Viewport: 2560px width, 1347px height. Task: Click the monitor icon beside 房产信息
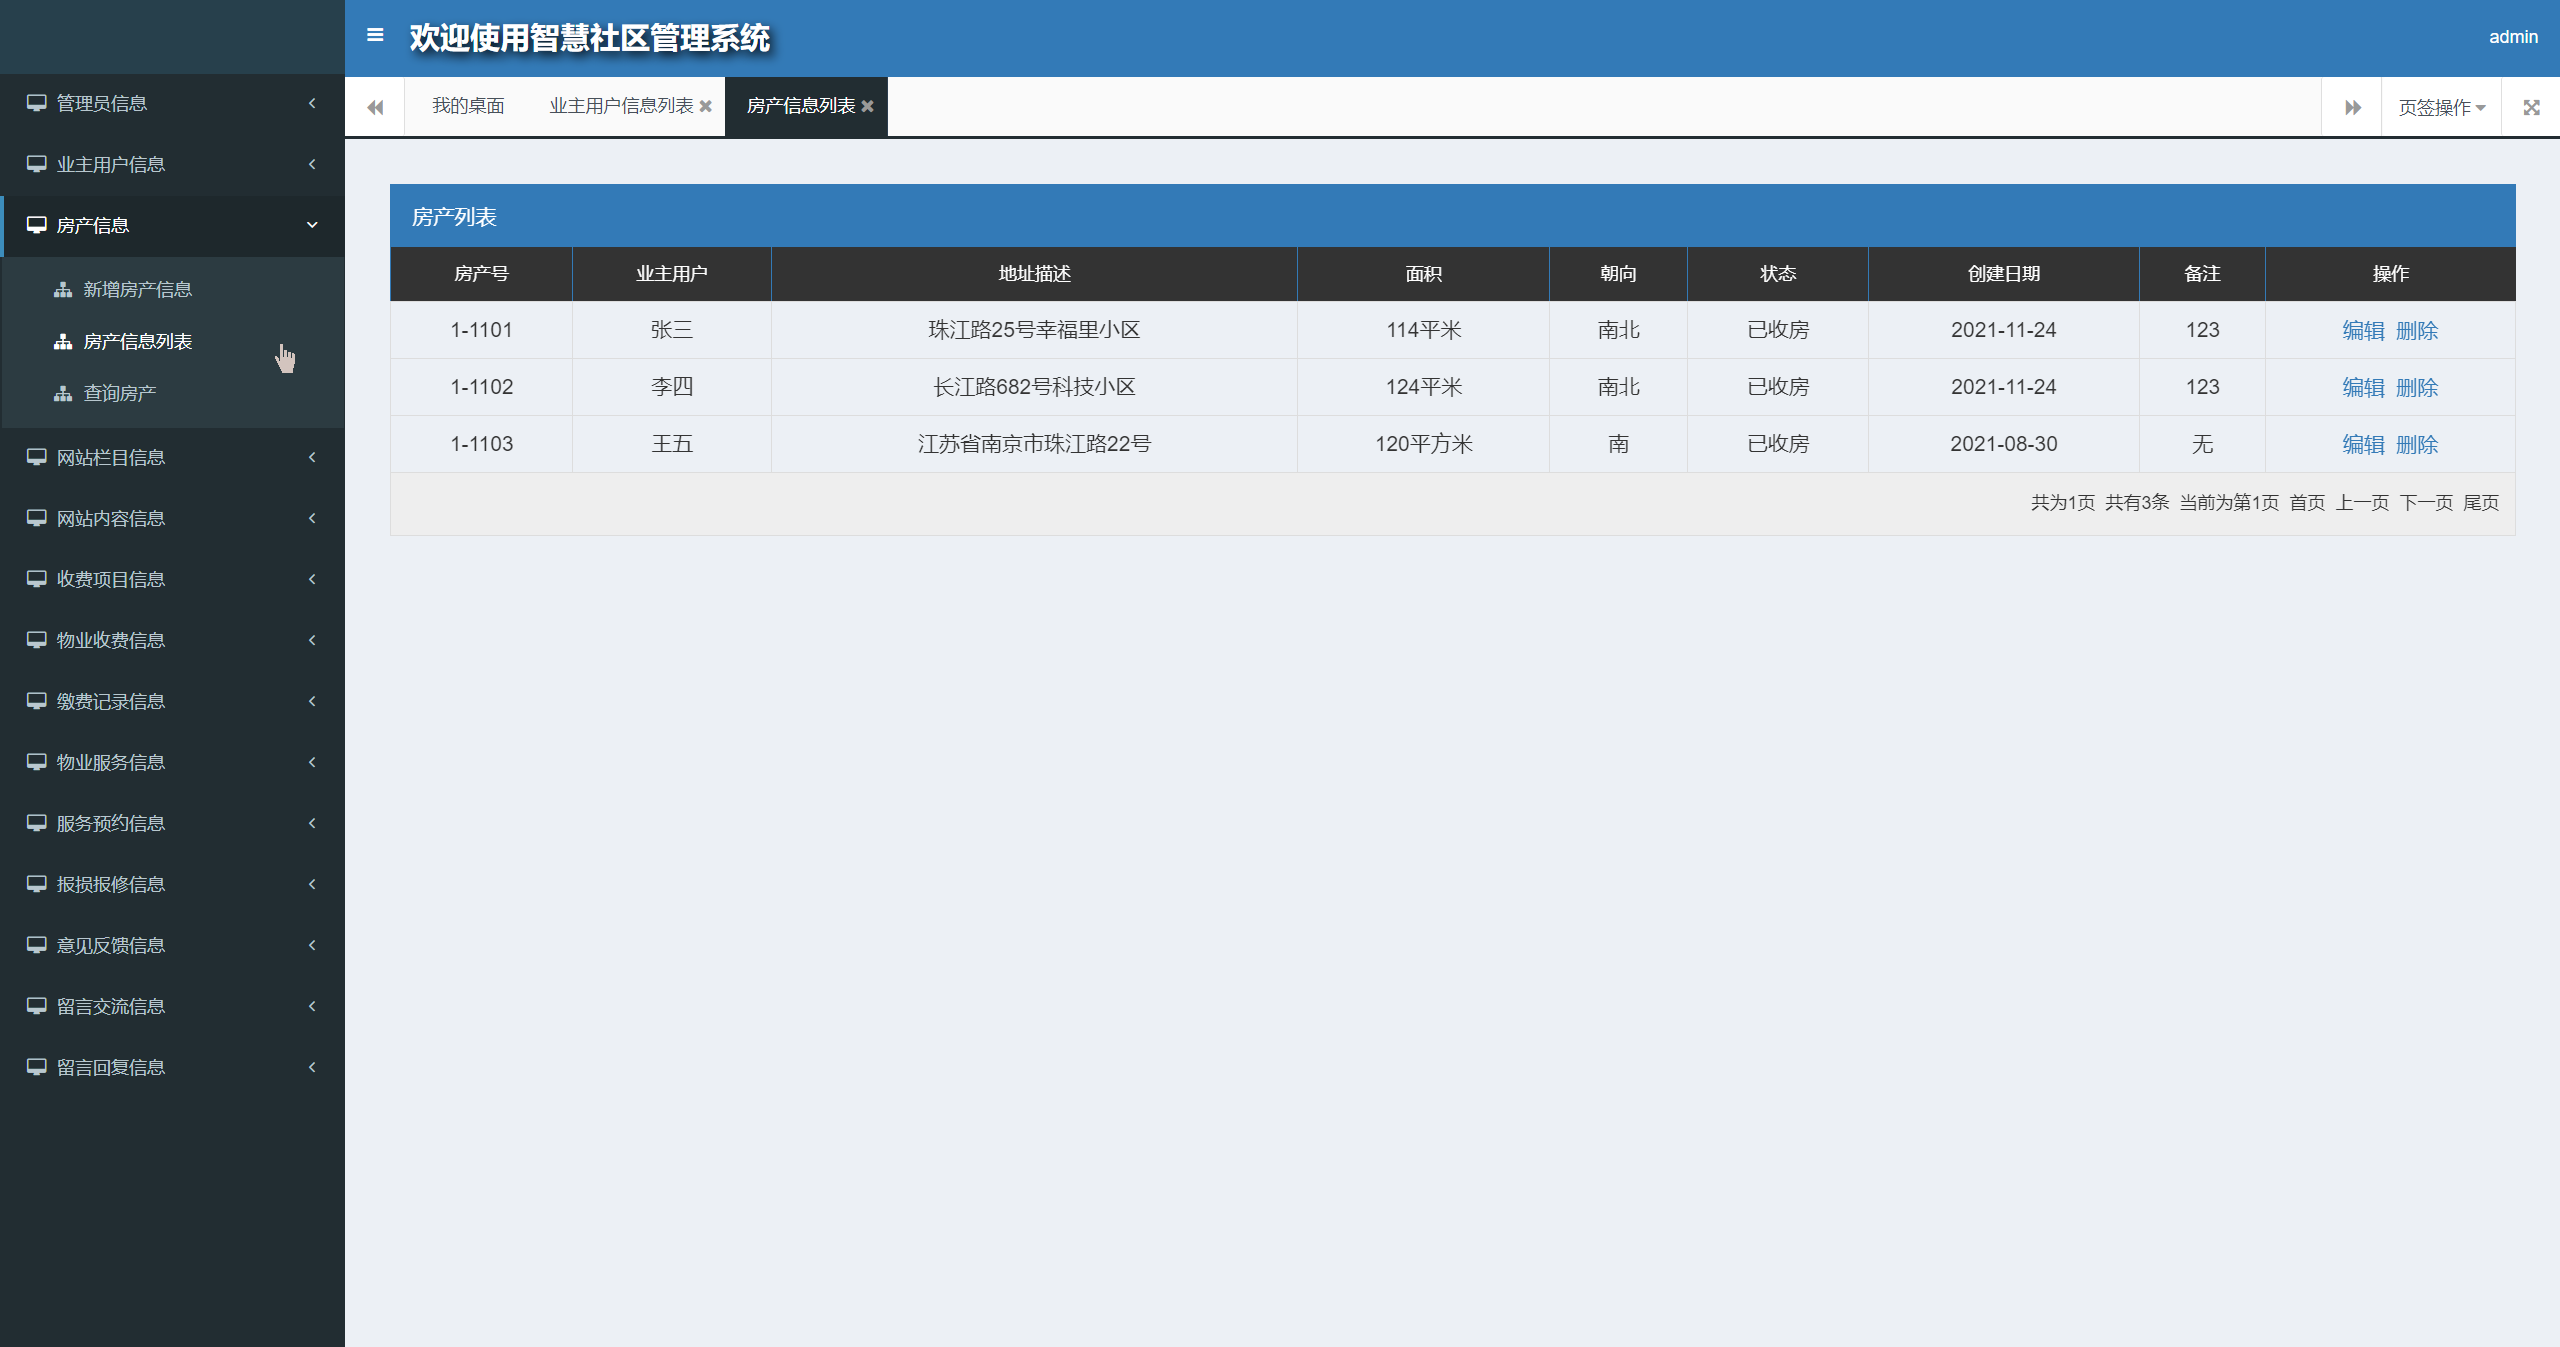37,225
